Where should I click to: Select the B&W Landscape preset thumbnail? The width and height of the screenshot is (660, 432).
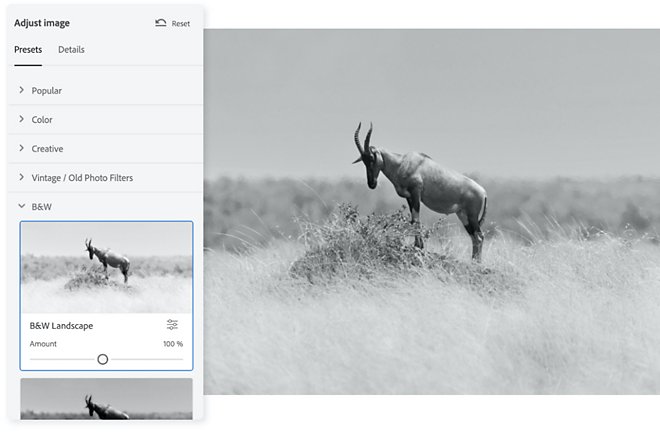(106, 267)
